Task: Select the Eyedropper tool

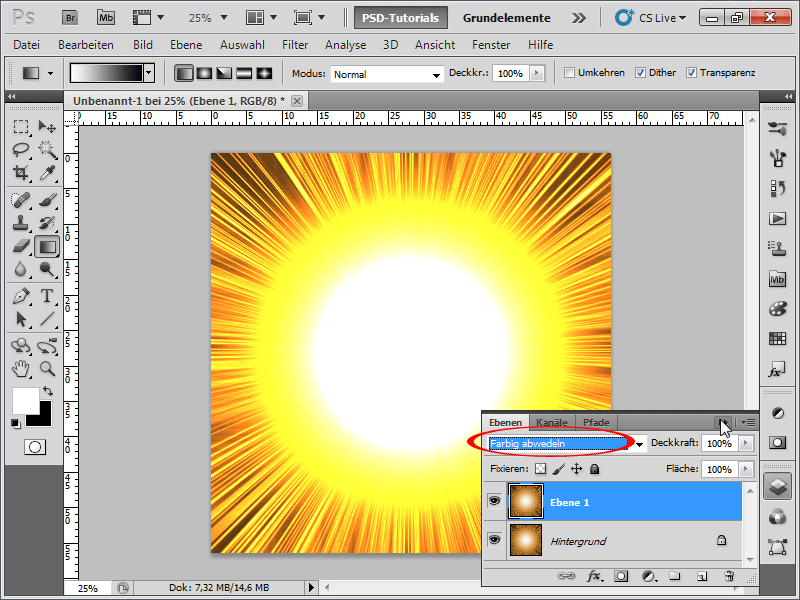Action: (x=47, y=173)
